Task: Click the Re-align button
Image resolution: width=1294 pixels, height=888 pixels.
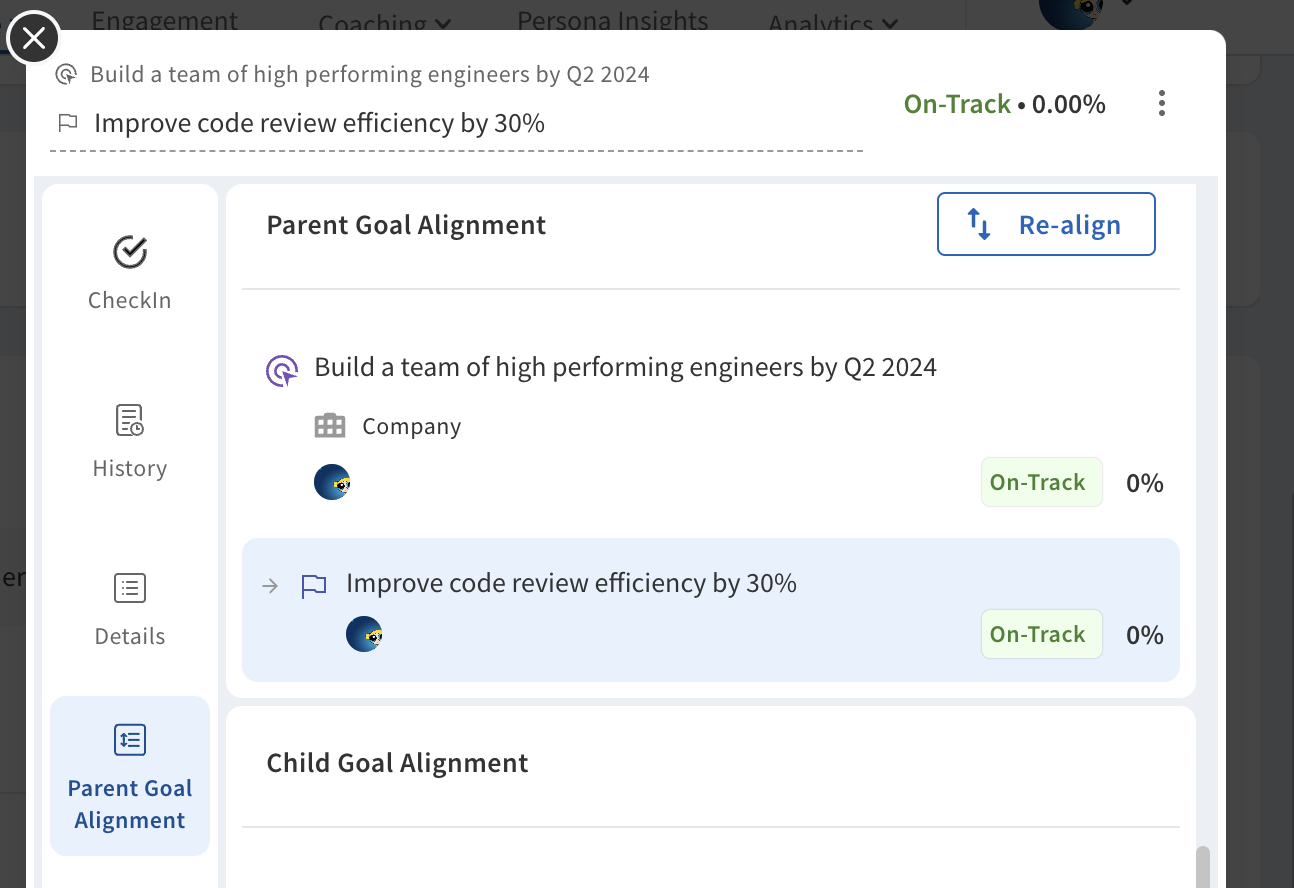Action: [1046, 224]
